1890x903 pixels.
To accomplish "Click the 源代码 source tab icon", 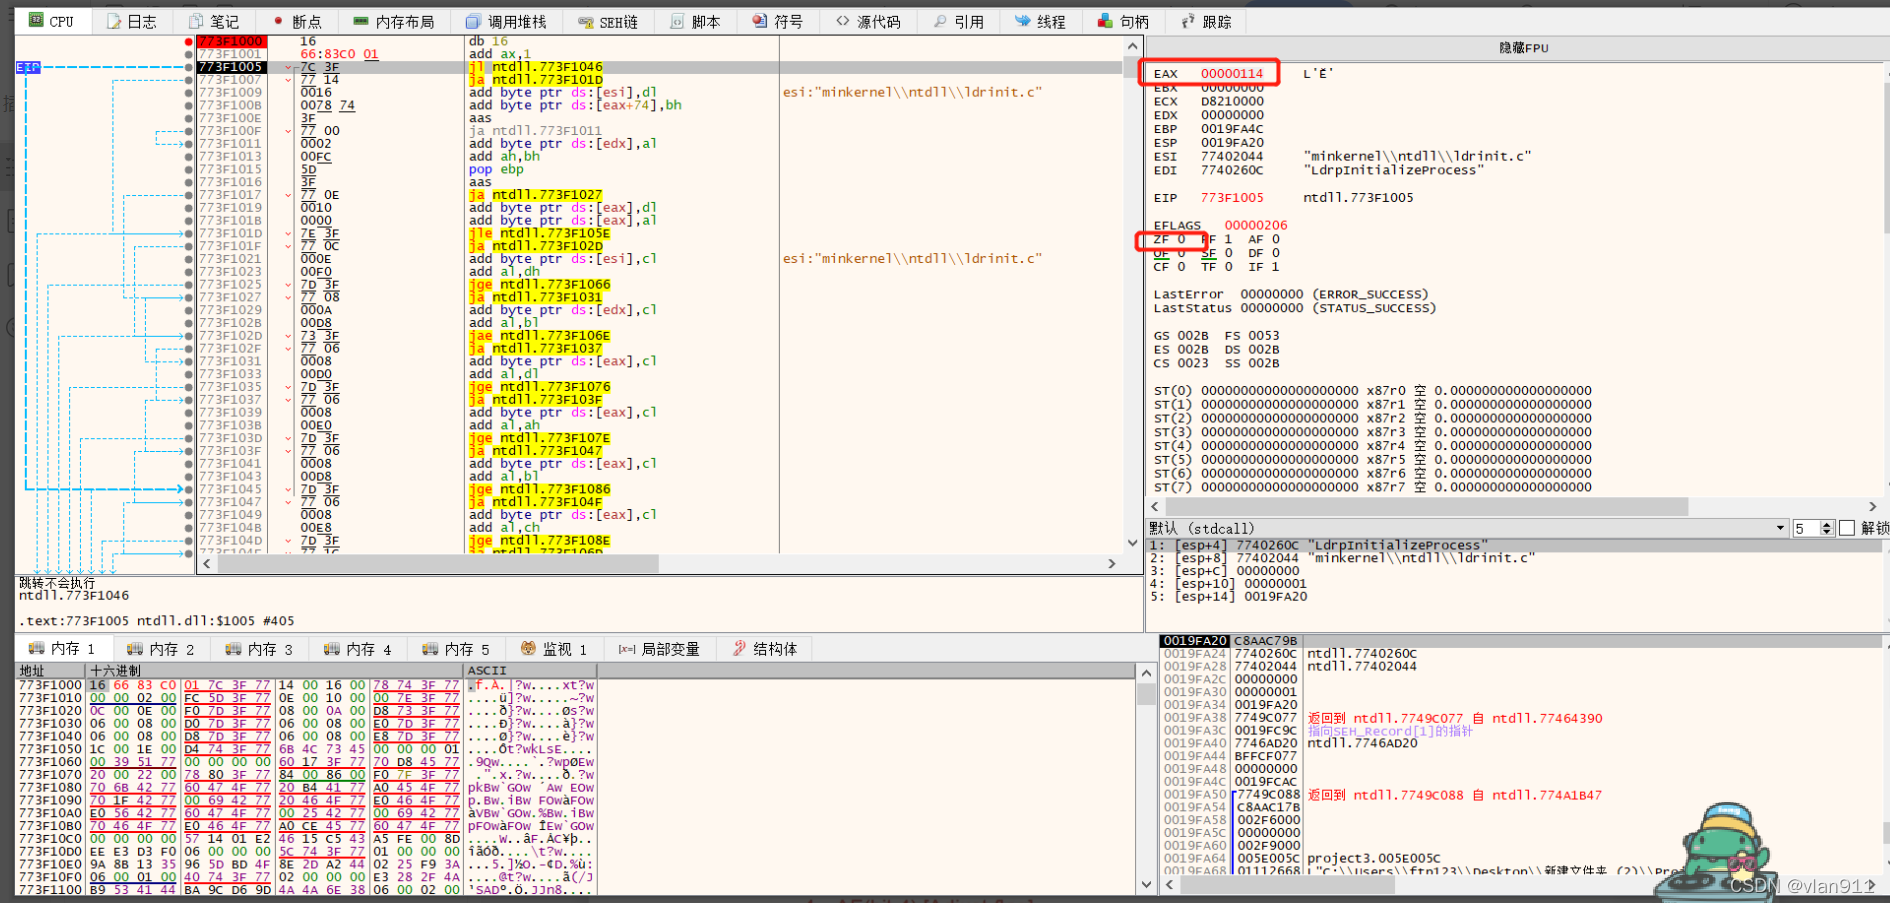I will (843, 21).
